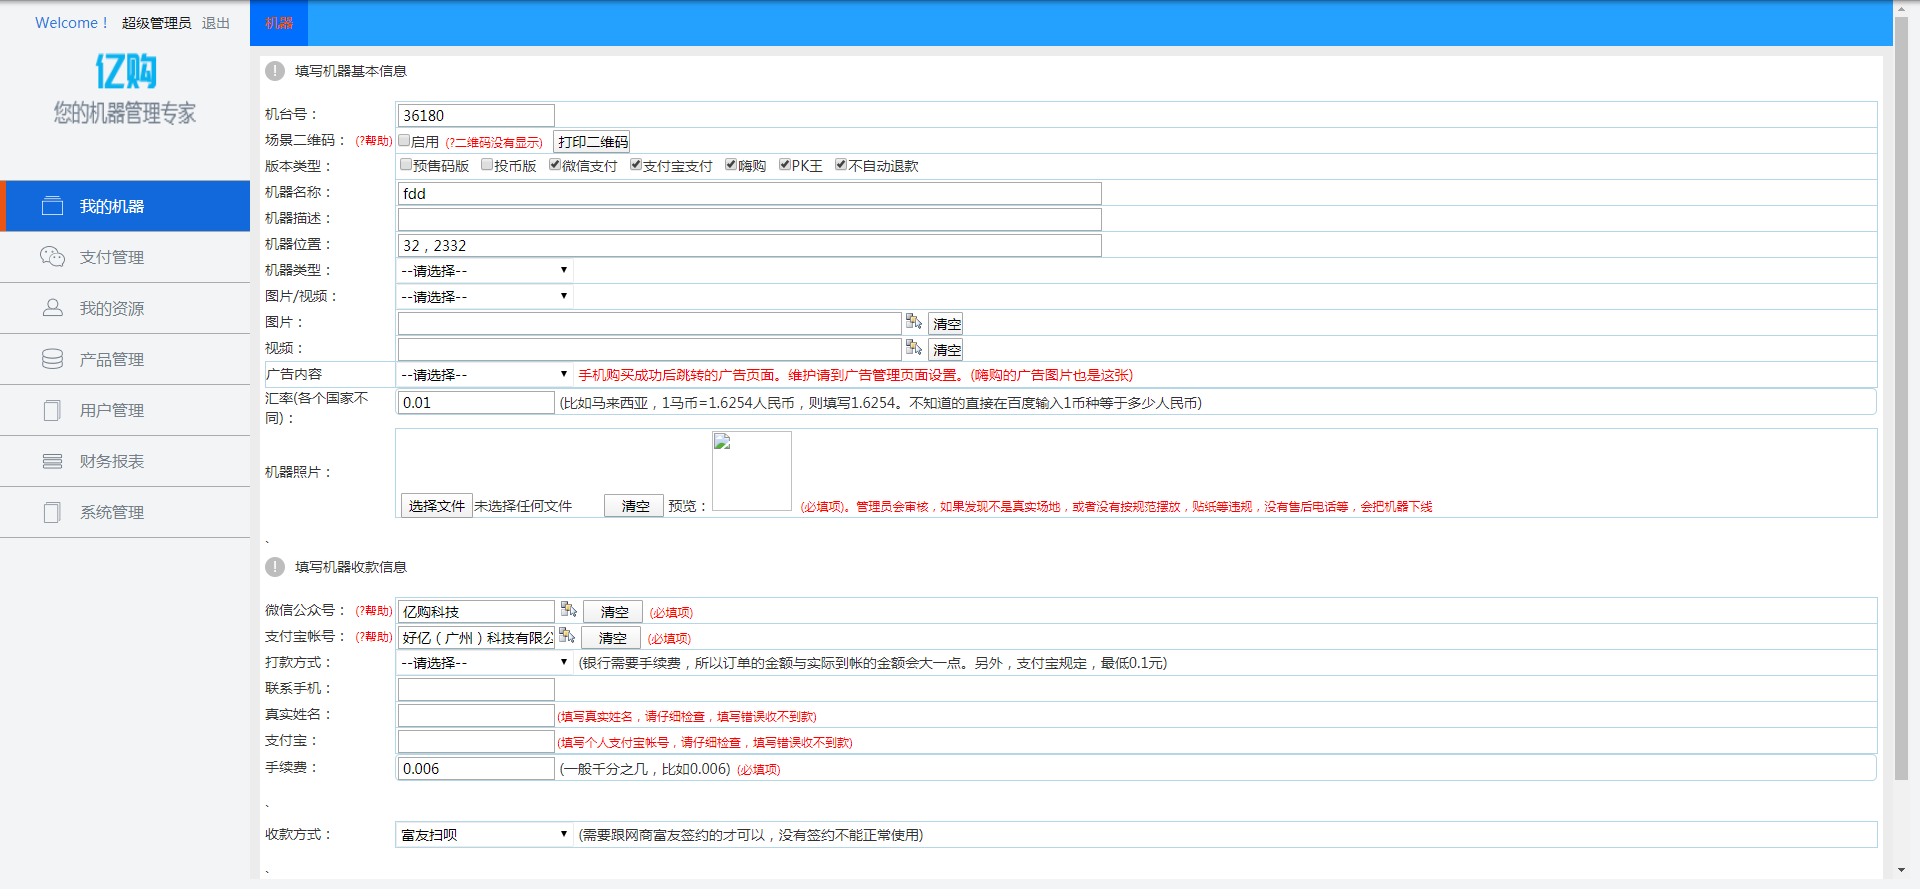Open 财务报表 in the sidebar menu
The image size is (1920, 889).
[x=112, y=461]
